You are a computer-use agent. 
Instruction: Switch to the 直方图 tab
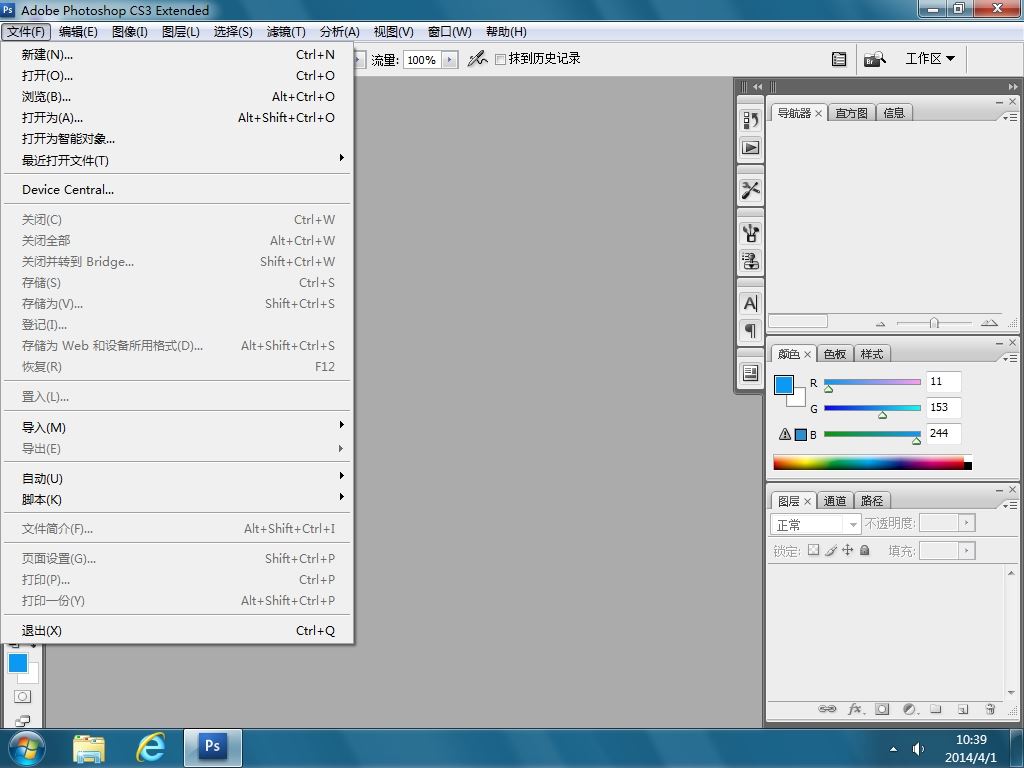click(x=851, y=113)
